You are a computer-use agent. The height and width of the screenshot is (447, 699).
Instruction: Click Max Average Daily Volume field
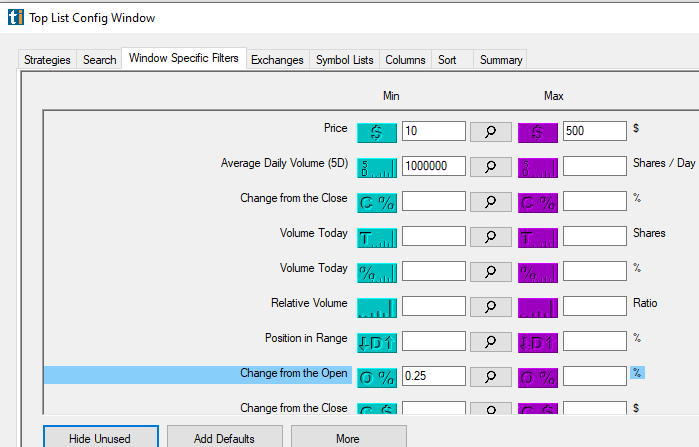pyautogui.click(x=595, y=166)
